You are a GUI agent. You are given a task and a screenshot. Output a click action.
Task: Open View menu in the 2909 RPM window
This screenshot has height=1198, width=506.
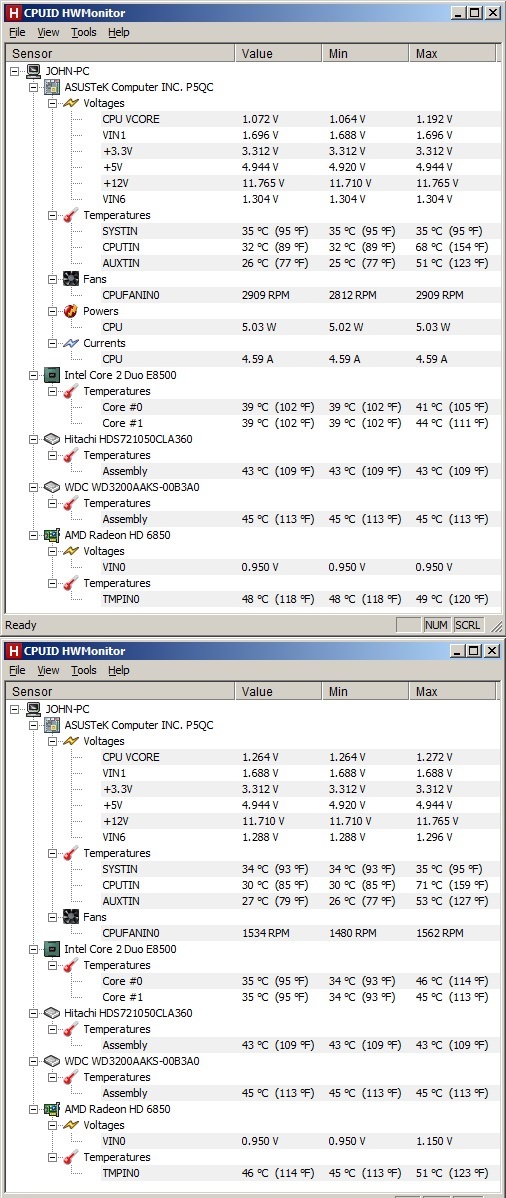48,32
